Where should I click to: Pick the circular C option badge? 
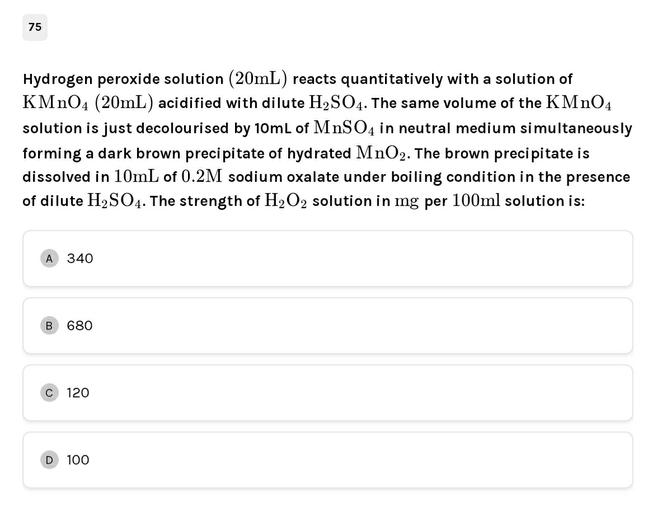pos(49,392)
